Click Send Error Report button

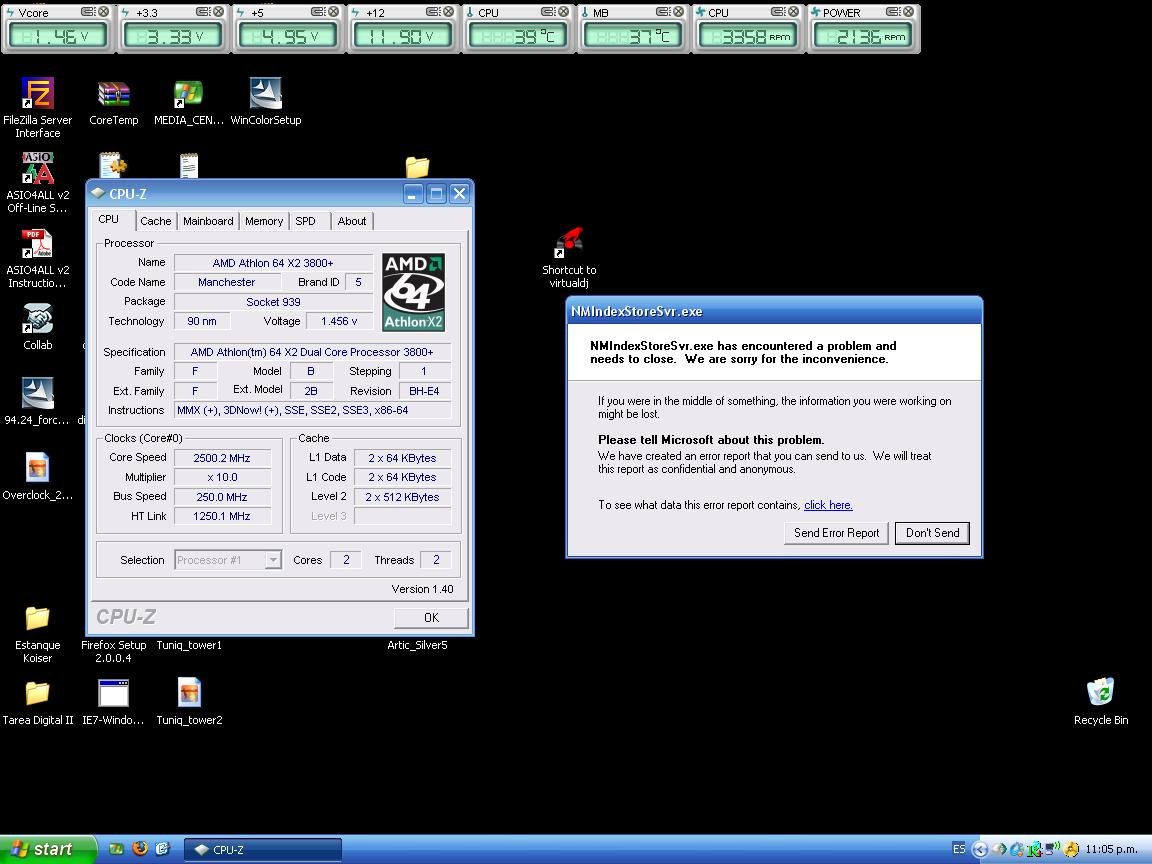click(836, 533)
